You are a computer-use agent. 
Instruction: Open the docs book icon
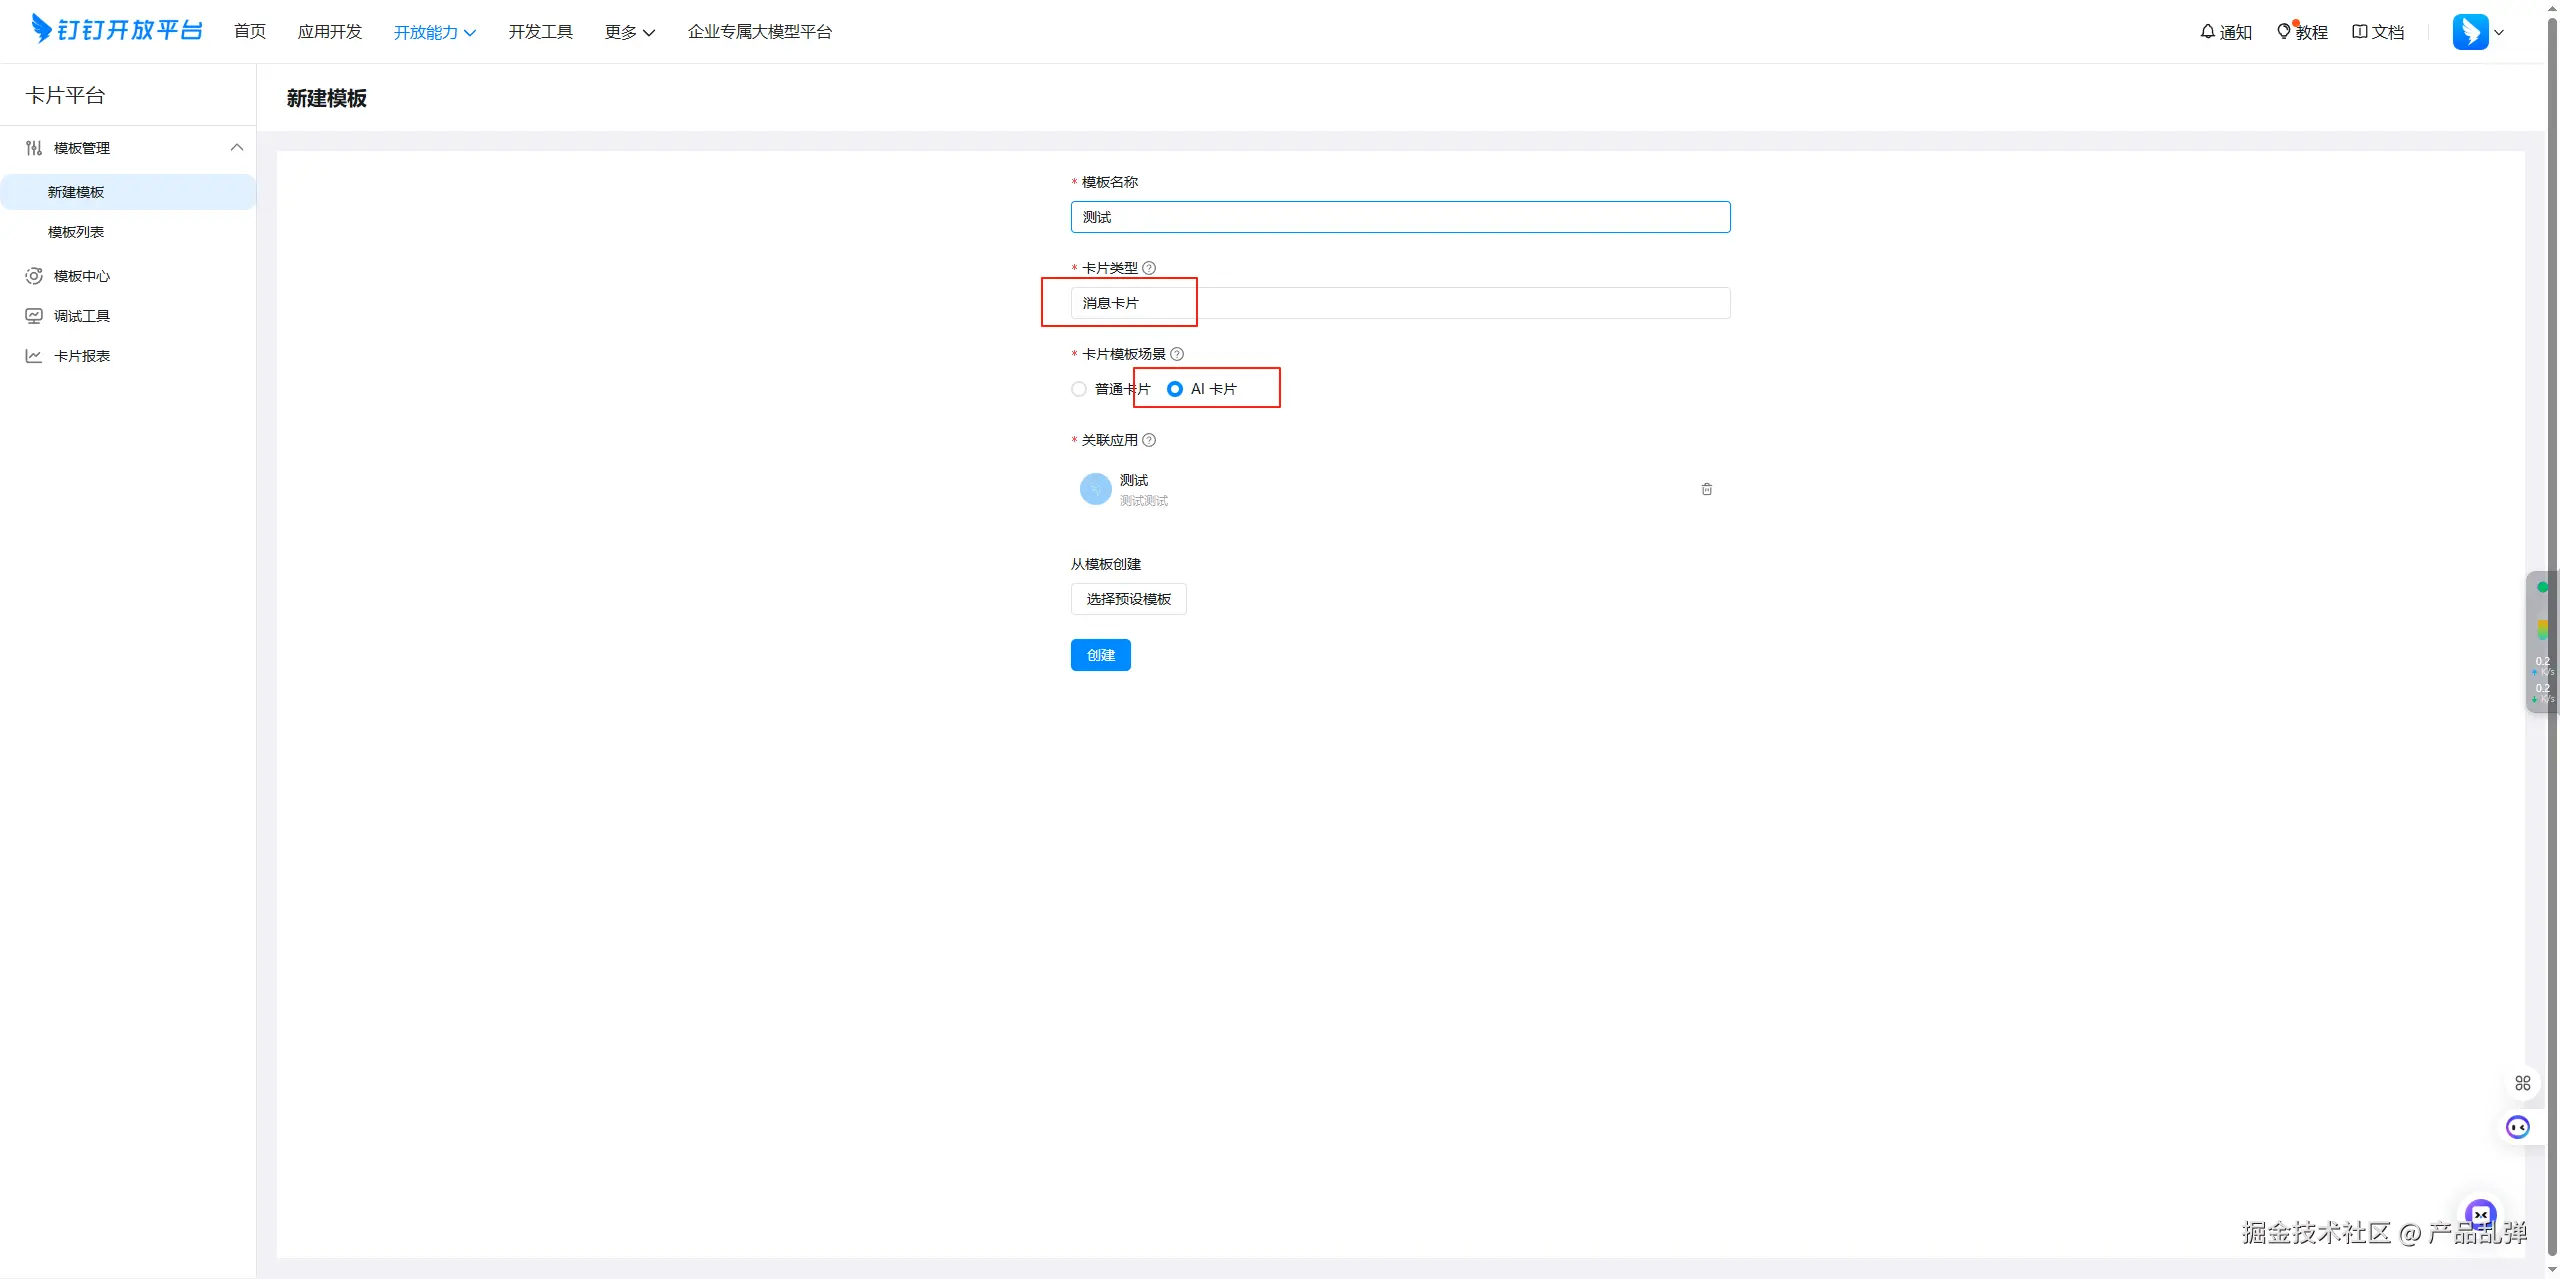pyautogui.click(x=2359, y=32)
